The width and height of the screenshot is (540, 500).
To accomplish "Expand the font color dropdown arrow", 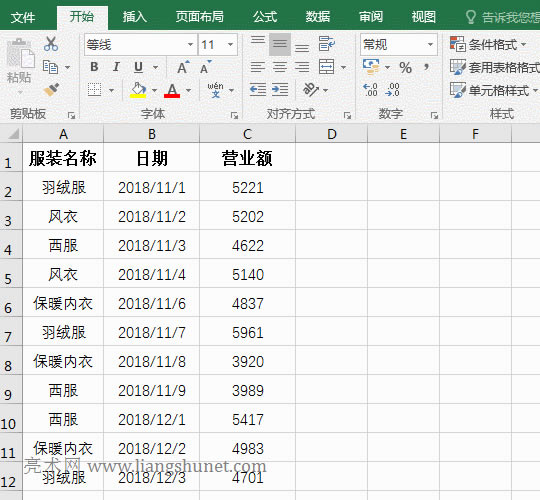I will click(x=188, y=91).
